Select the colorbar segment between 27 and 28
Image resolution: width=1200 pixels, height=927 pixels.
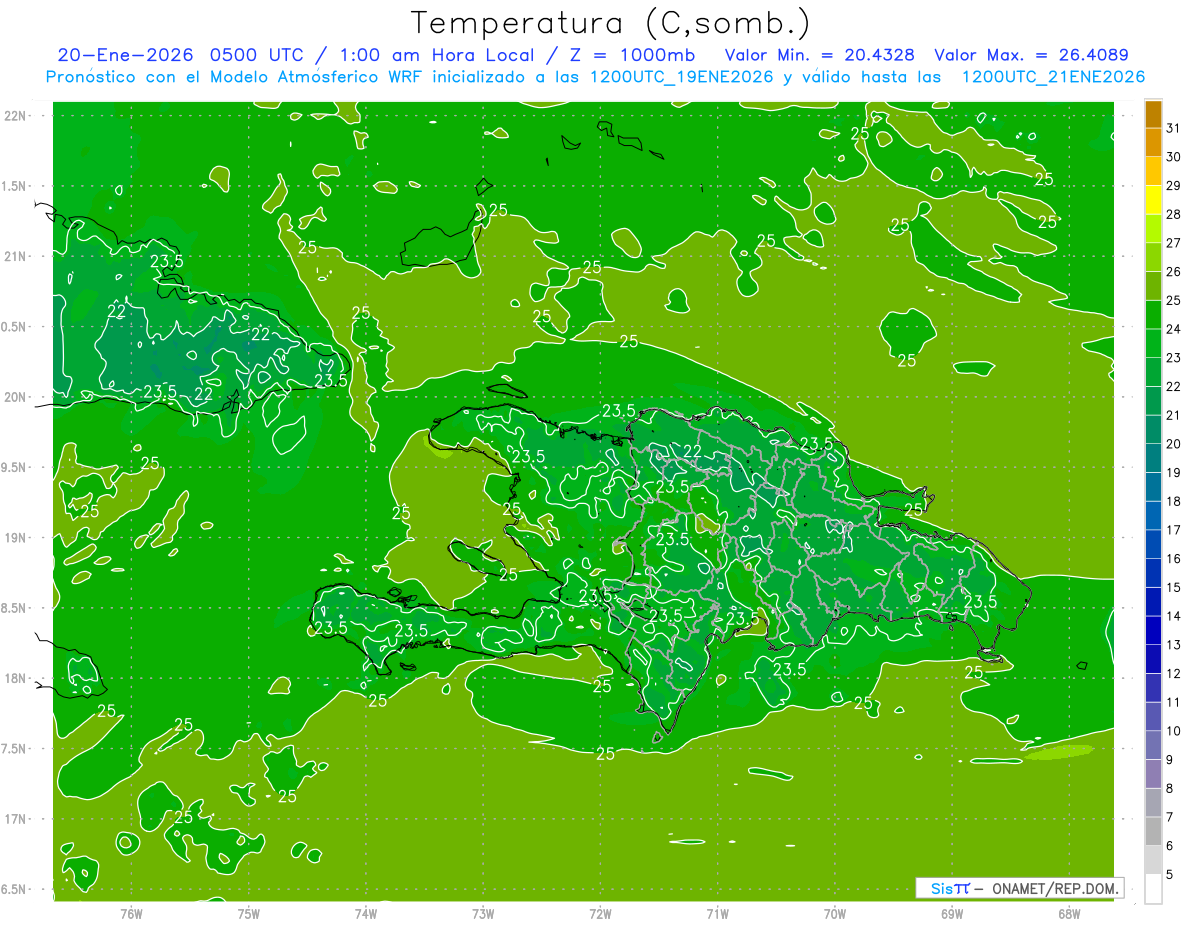[x=1153, y=229]
